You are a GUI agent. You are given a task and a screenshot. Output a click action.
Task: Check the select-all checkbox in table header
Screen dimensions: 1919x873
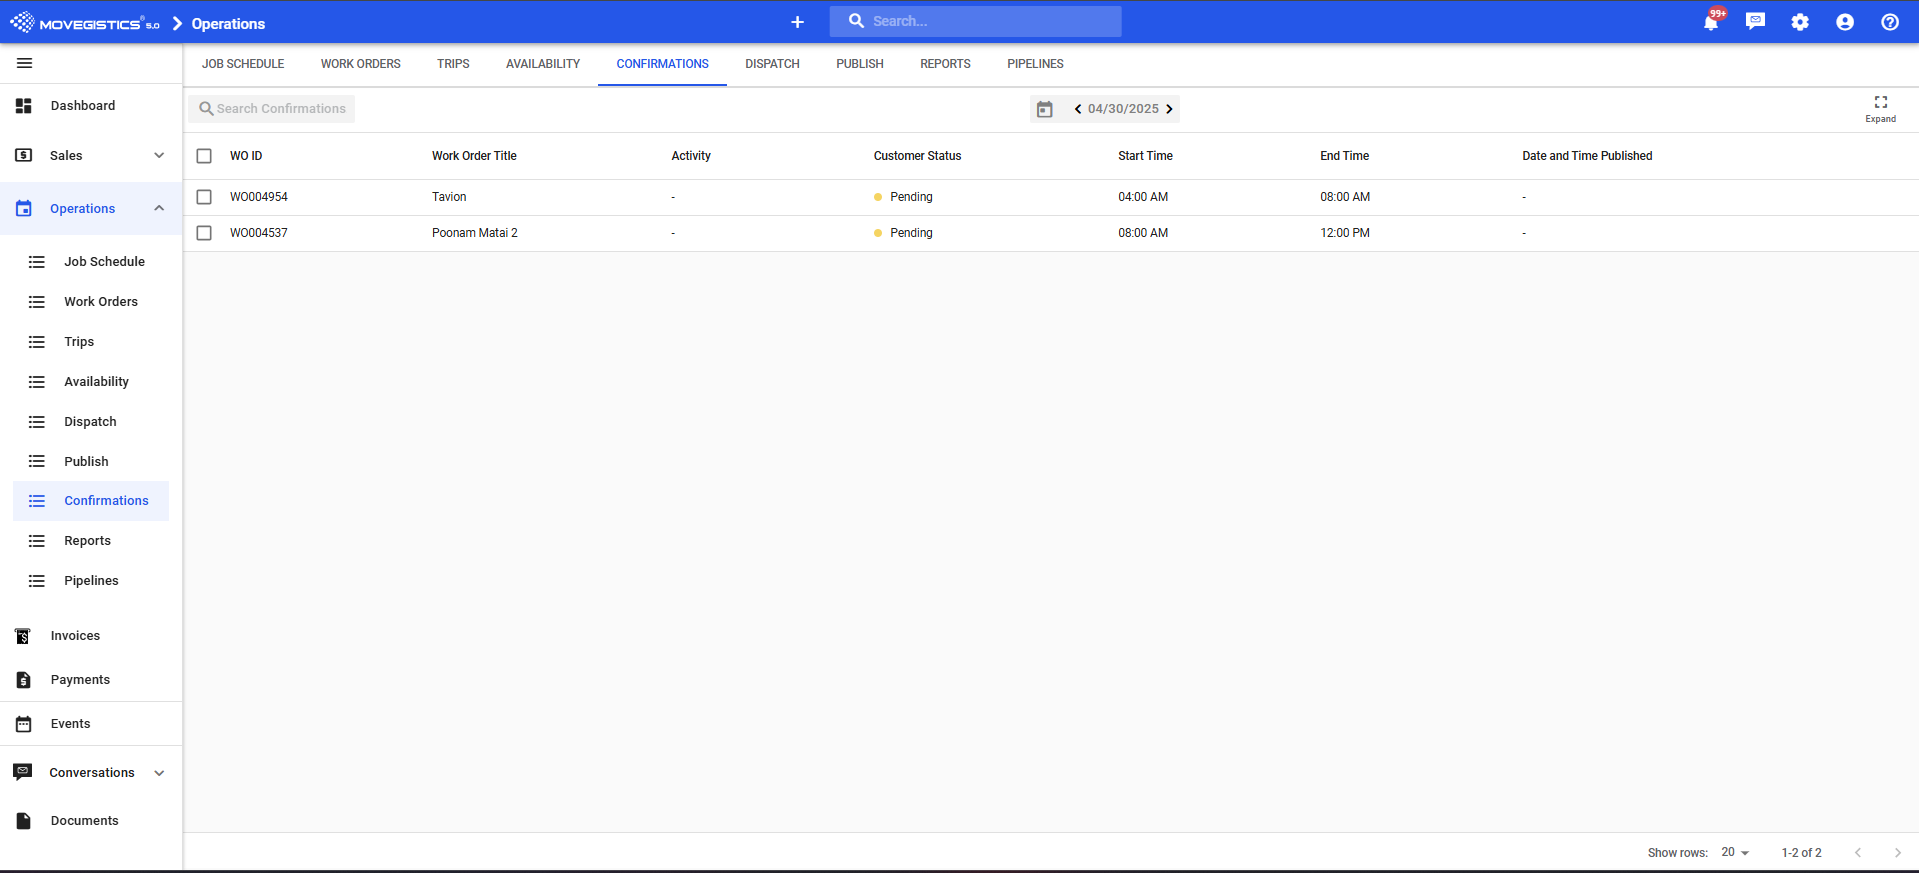click(x=204, y=156)
